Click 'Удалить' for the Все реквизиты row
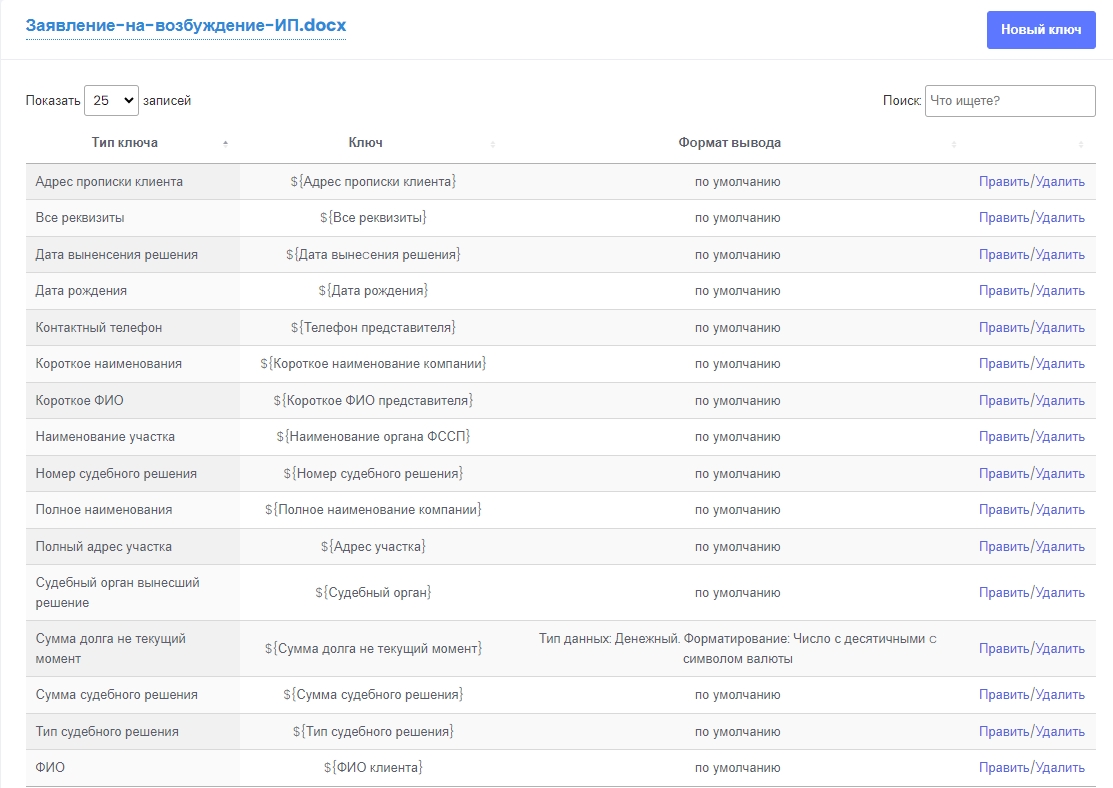The width and height of the screenshot is (1113, 788). tap(1059, 218)
